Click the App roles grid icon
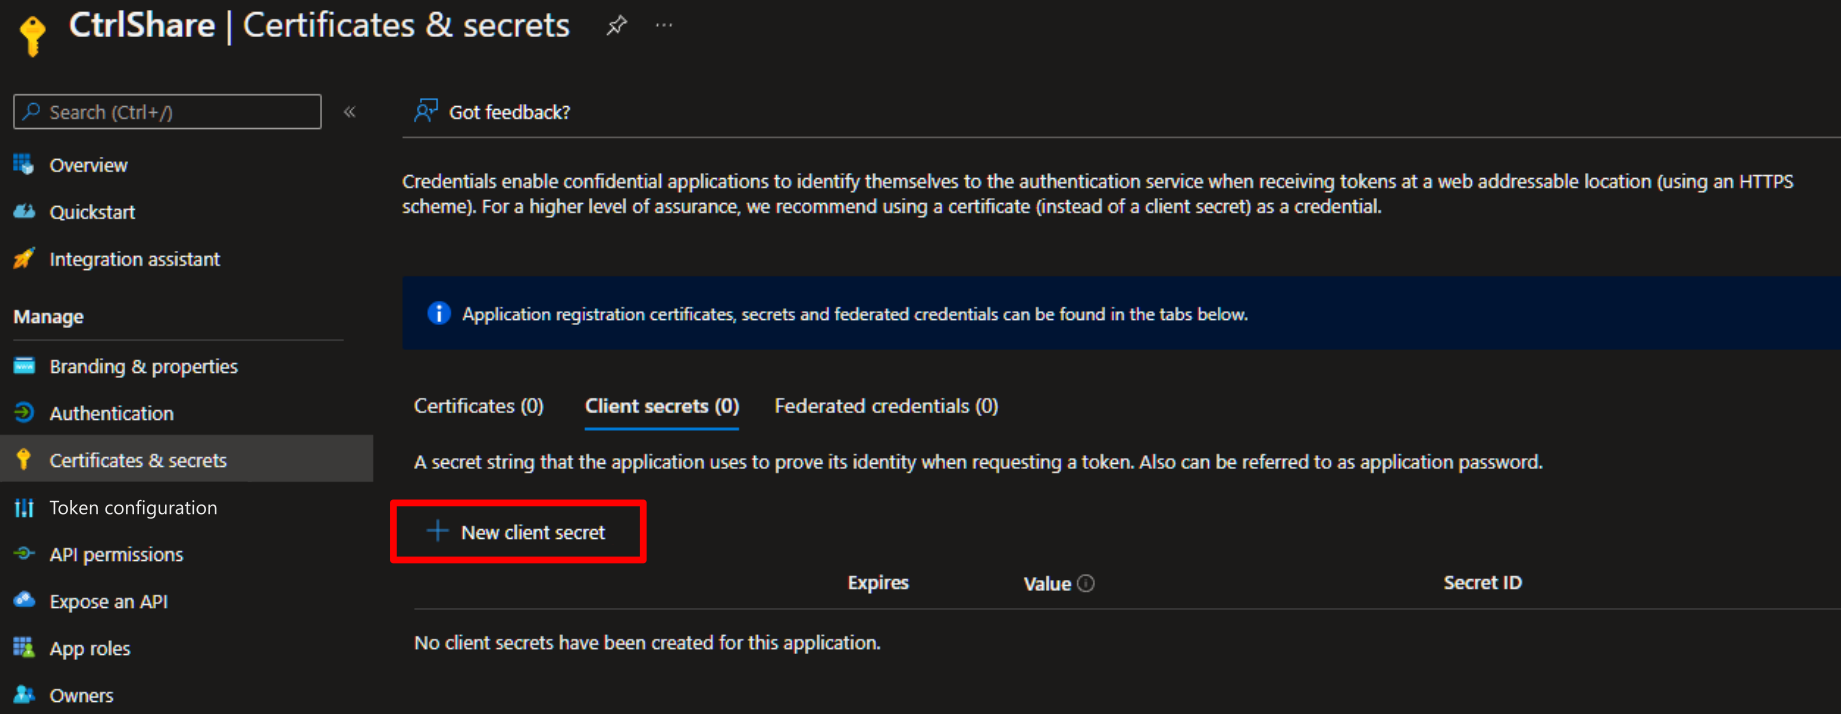The height and width of the screenshot is (714, 1841). pyautogui.click(x=24, y=647)
